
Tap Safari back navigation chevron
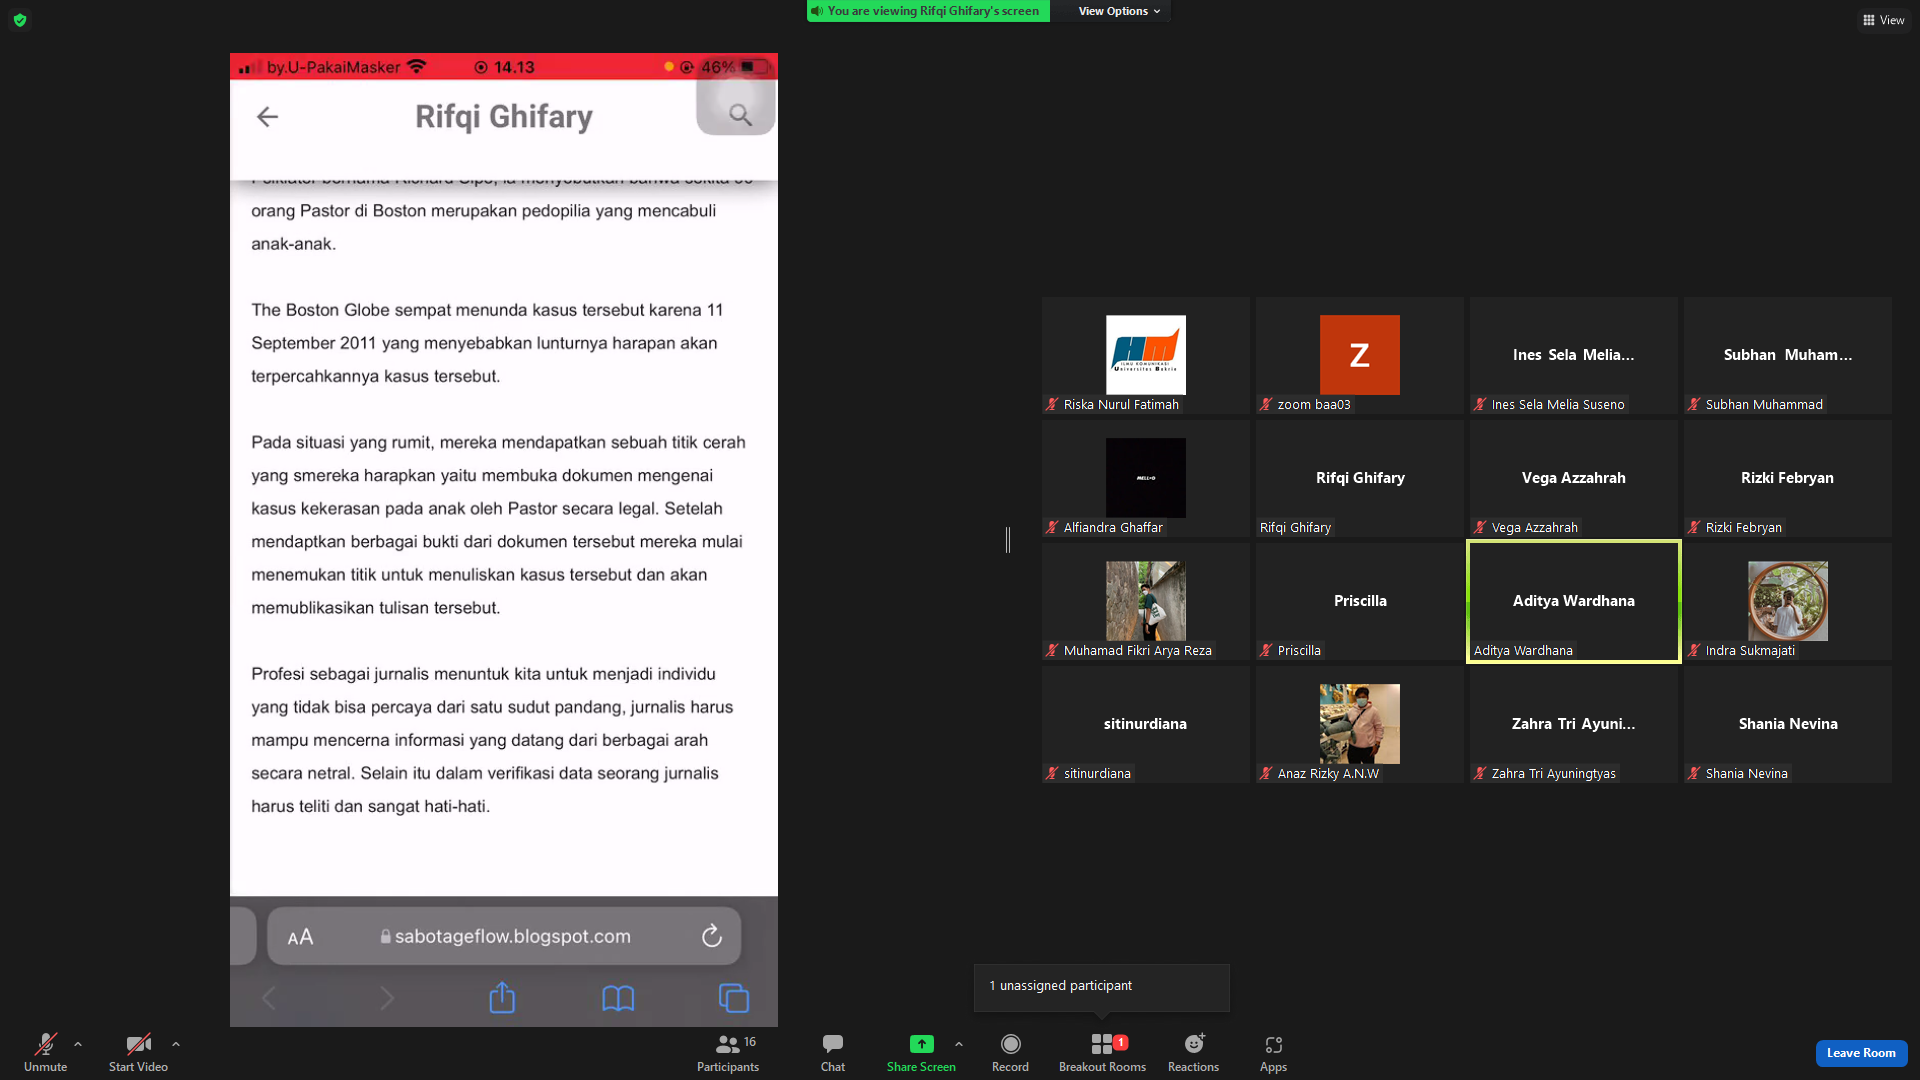pos(268,998)
